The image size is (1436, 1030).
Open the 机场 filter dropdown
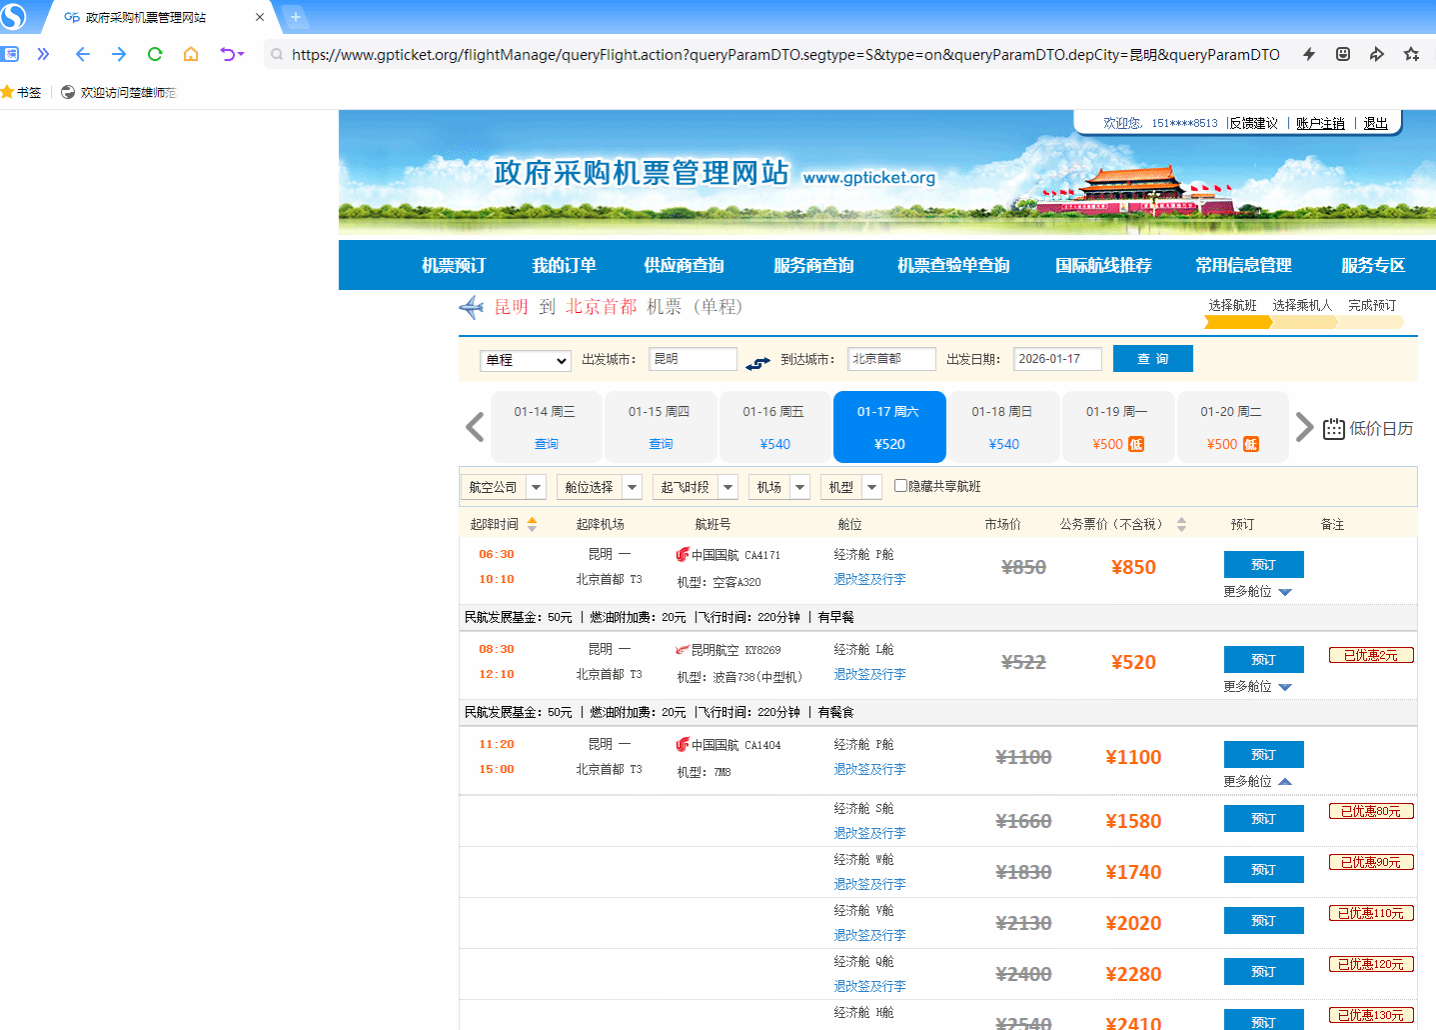click(x=779, y=487)
